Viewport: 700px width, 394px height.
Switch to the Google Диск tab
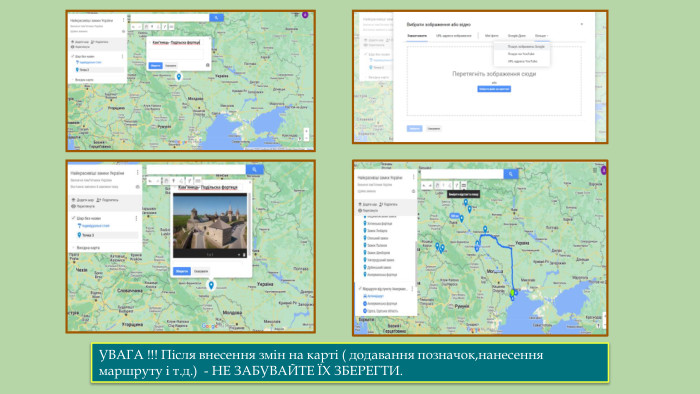[517, 36]
